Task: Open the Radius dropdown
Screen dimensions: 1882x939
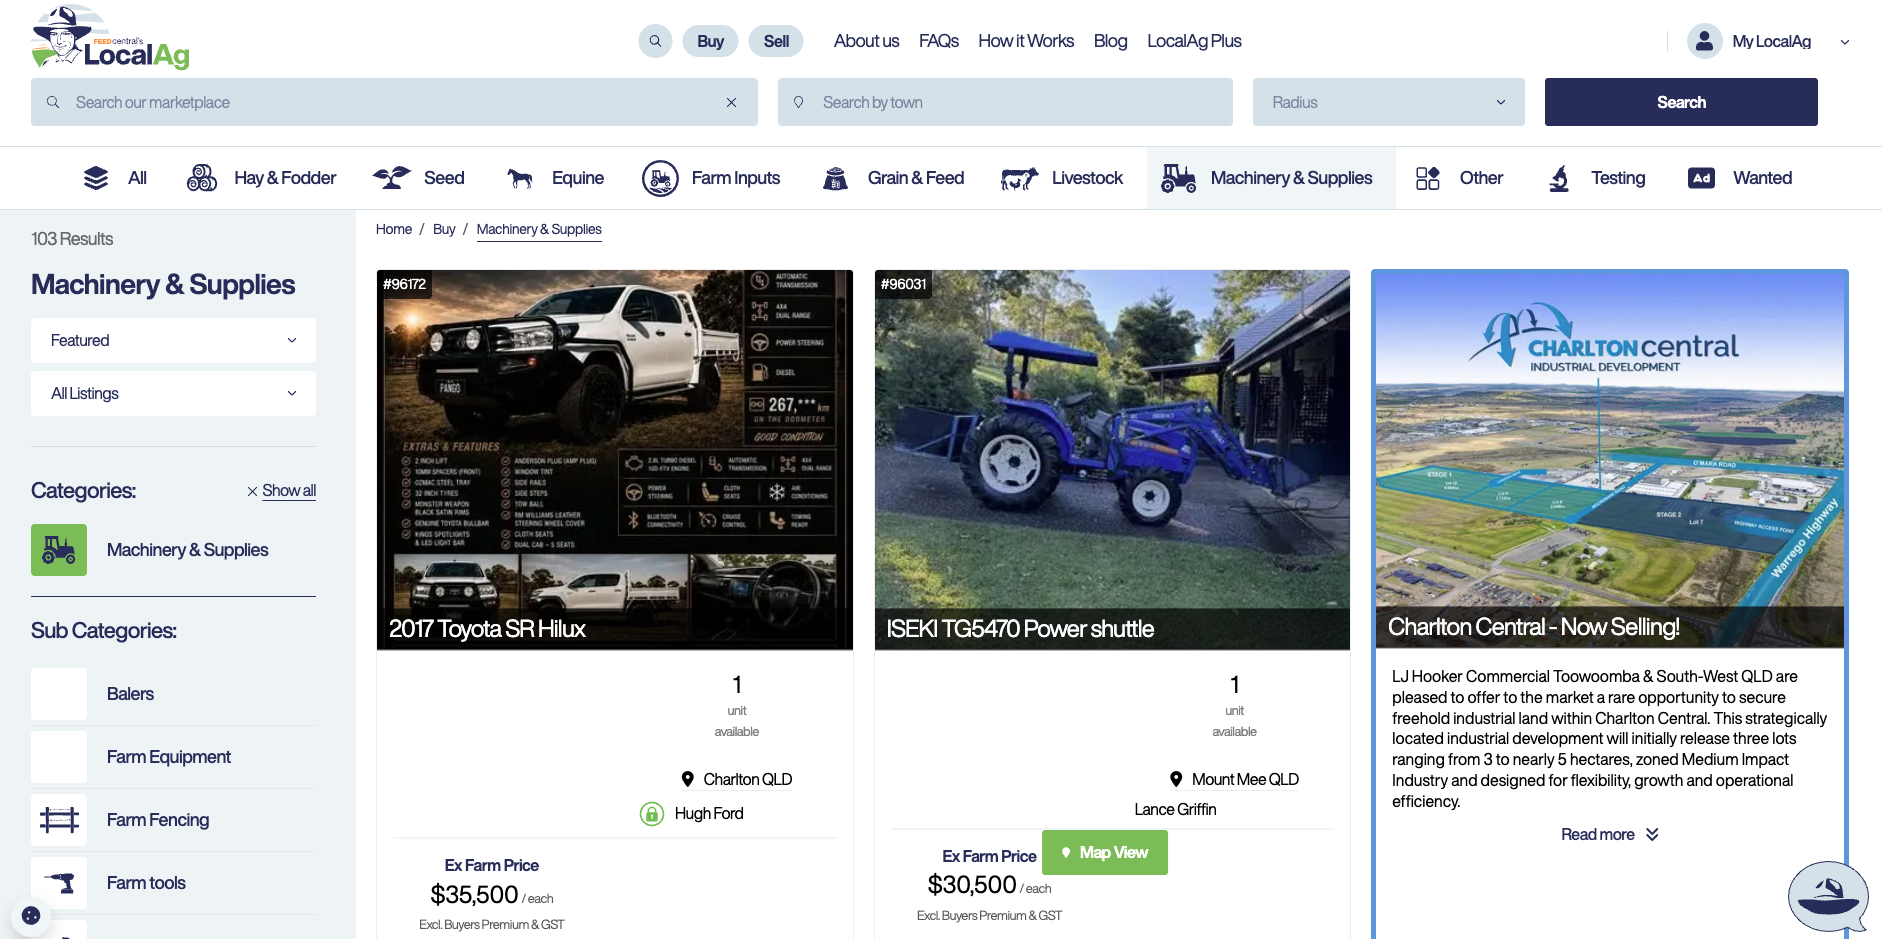Action: coord(1388,102)
